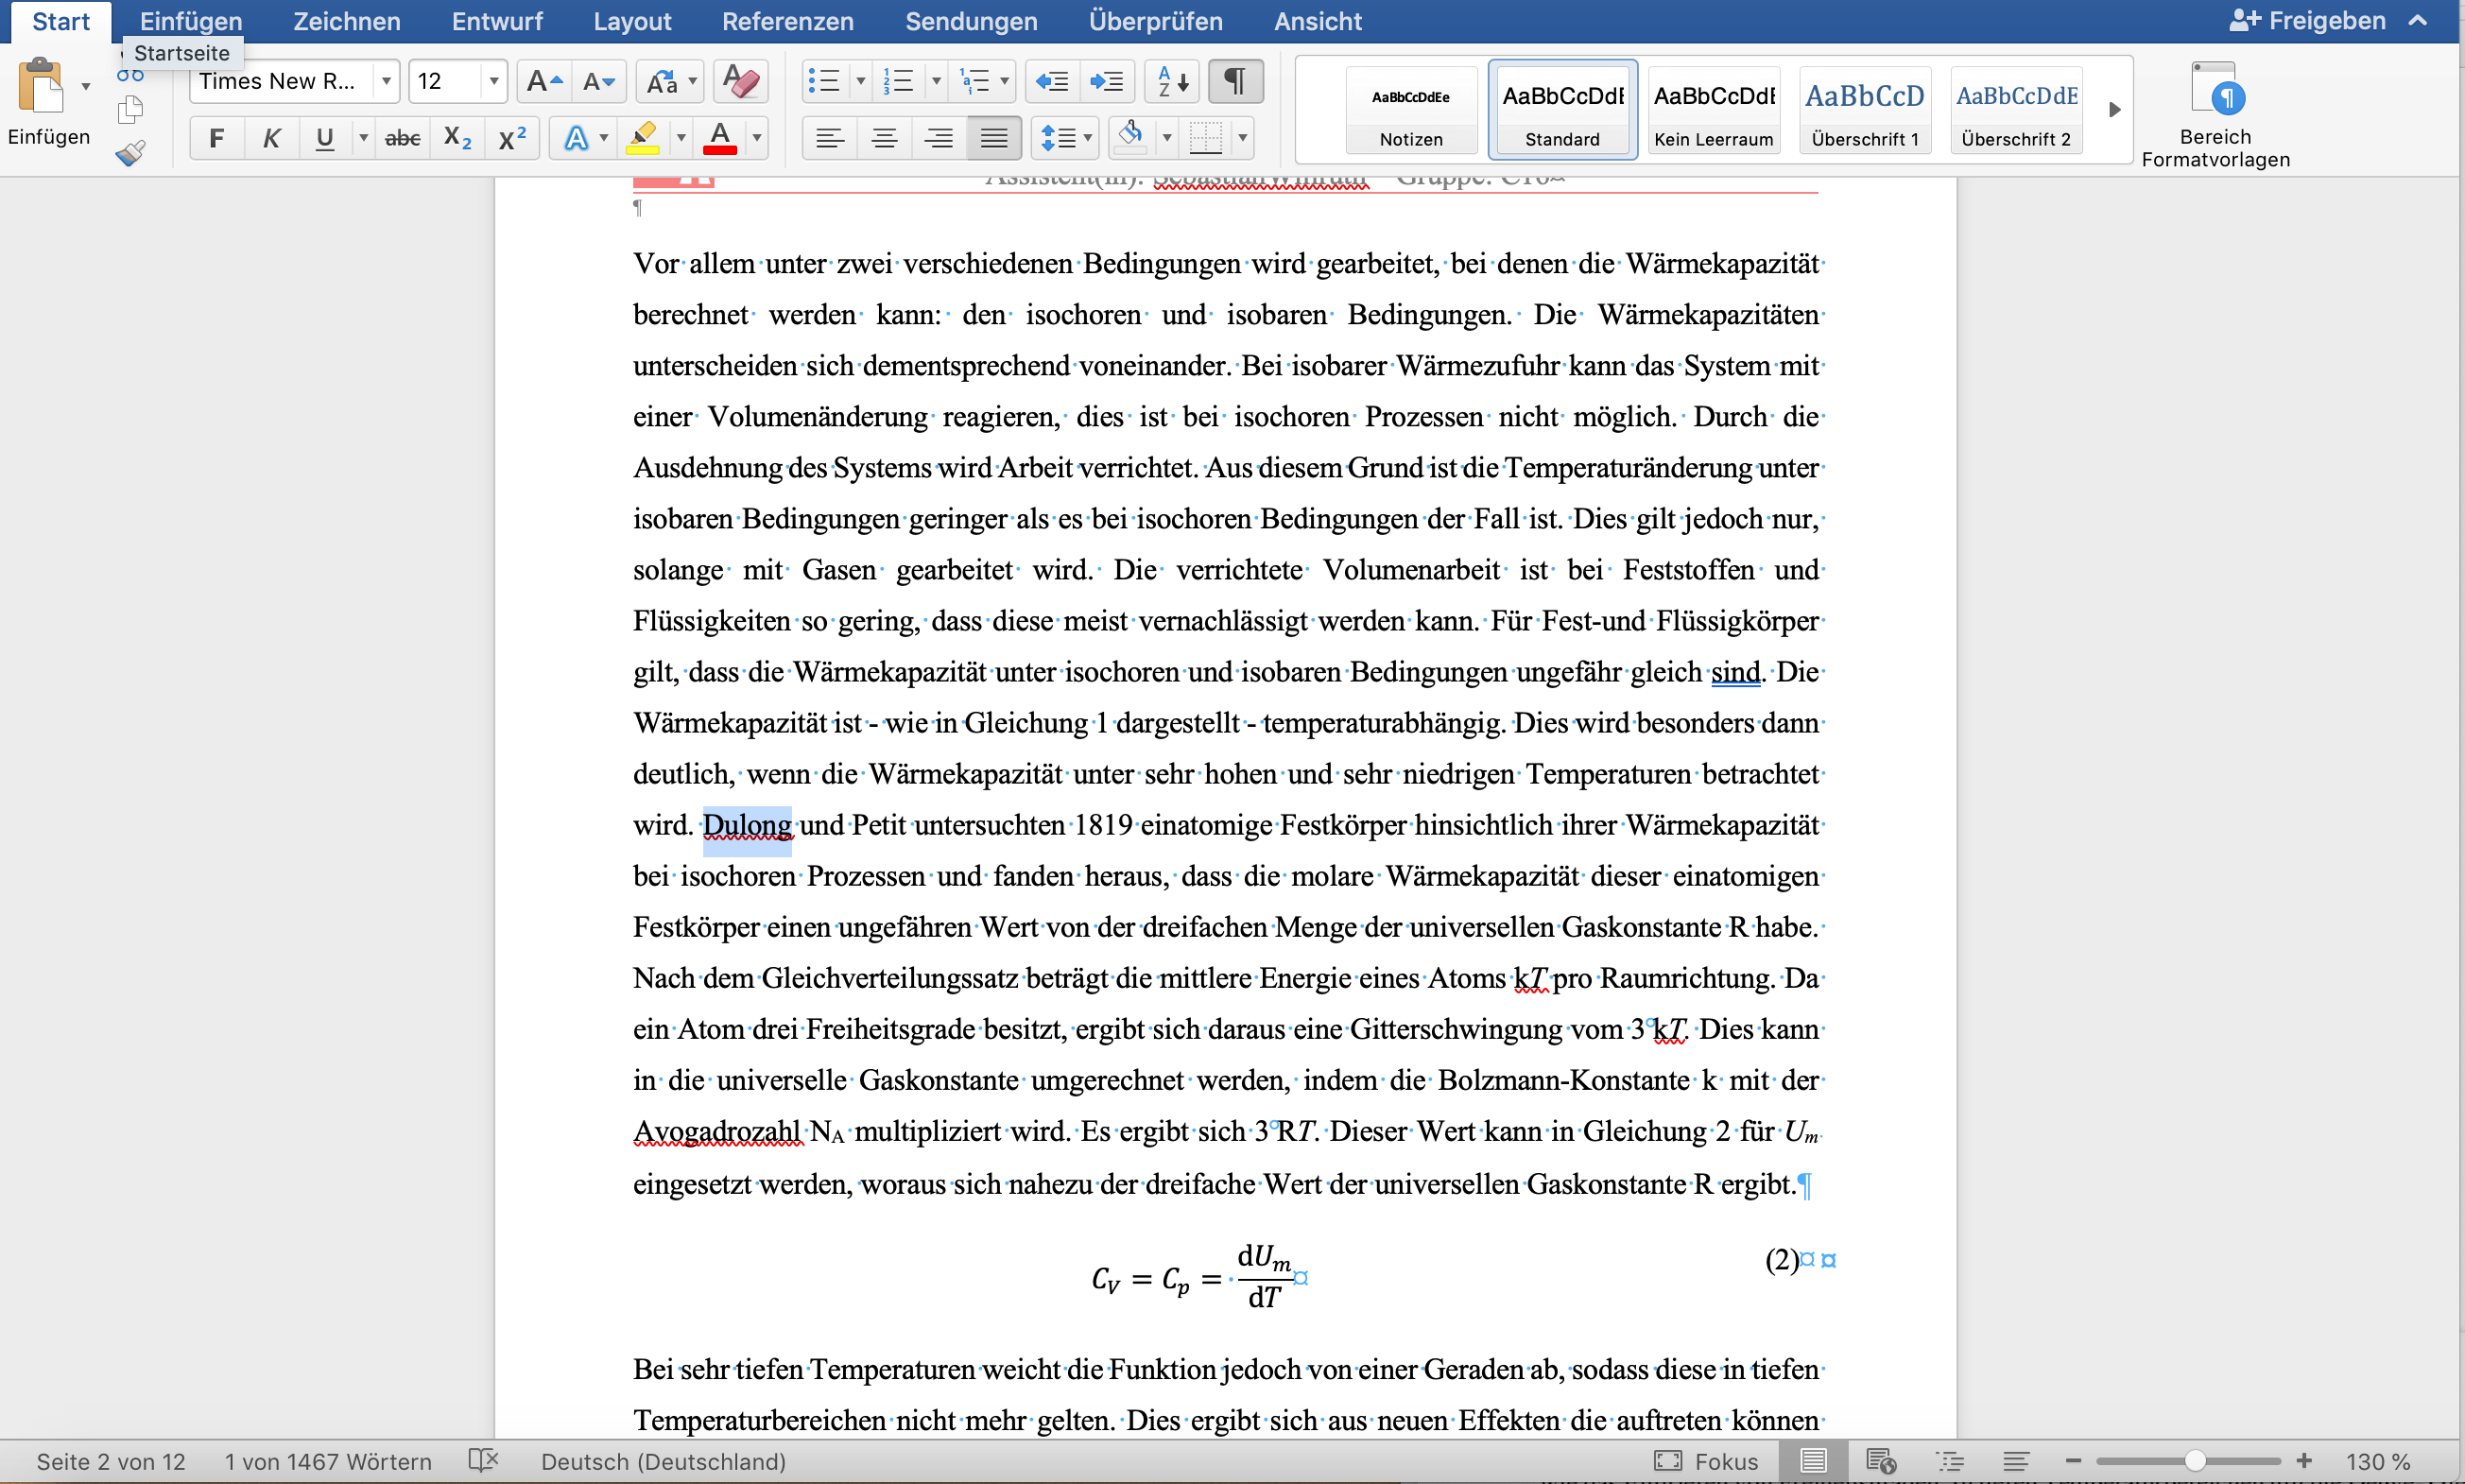The width and height of the screenshot is (2465, 1484).
Task: Open the Überprüfen ribbon tab
Action: click(1155, 21)
